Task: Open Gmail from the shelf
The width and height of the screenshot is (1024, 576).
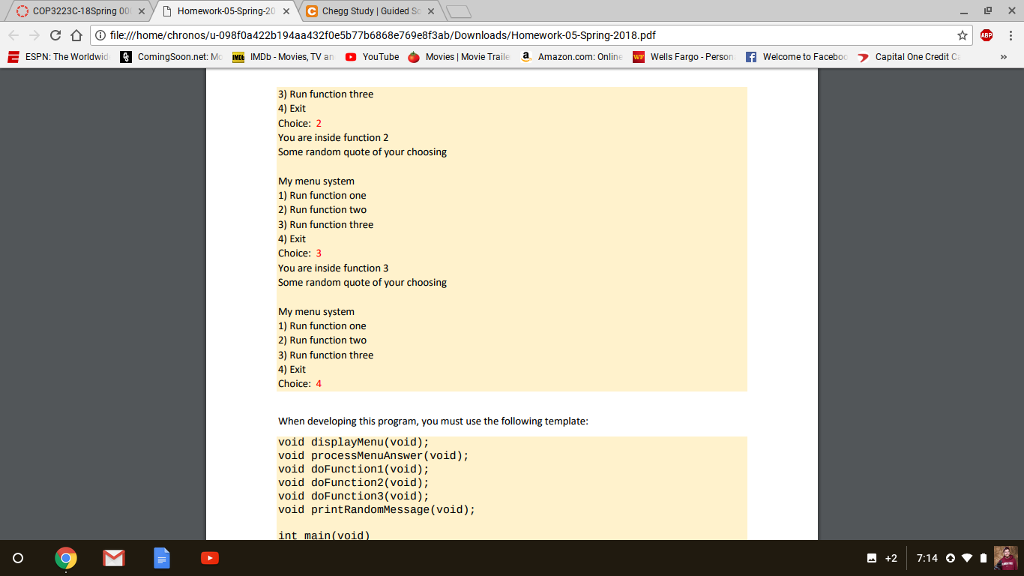Action: click(114, 558)
